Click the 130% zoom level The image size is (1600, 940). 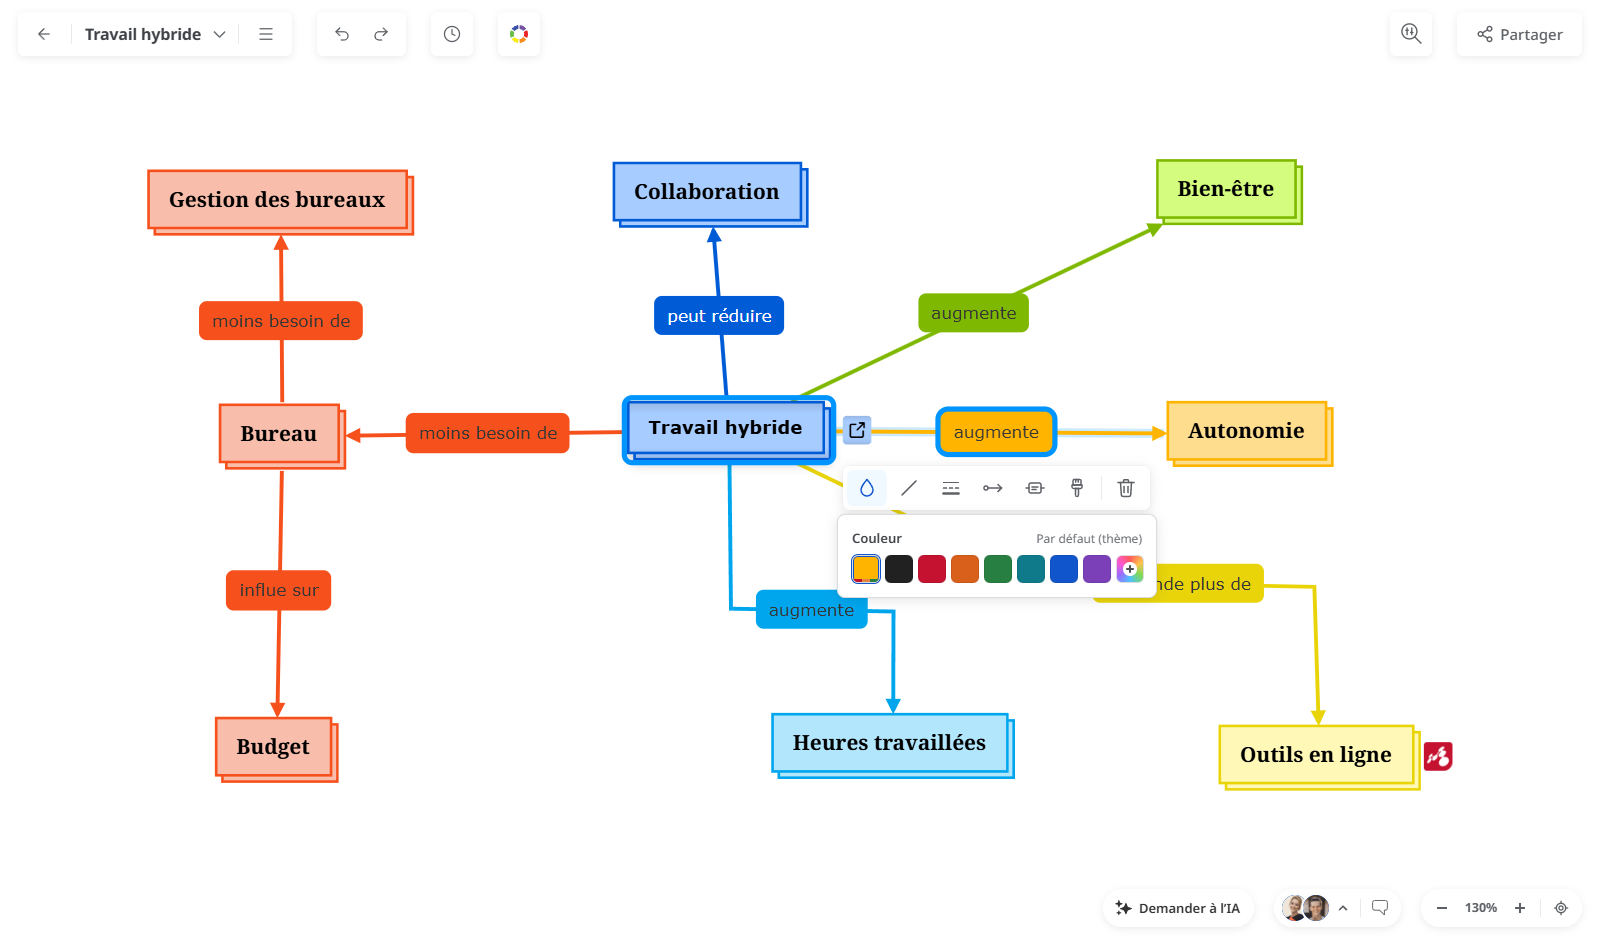click(1481, 908)
